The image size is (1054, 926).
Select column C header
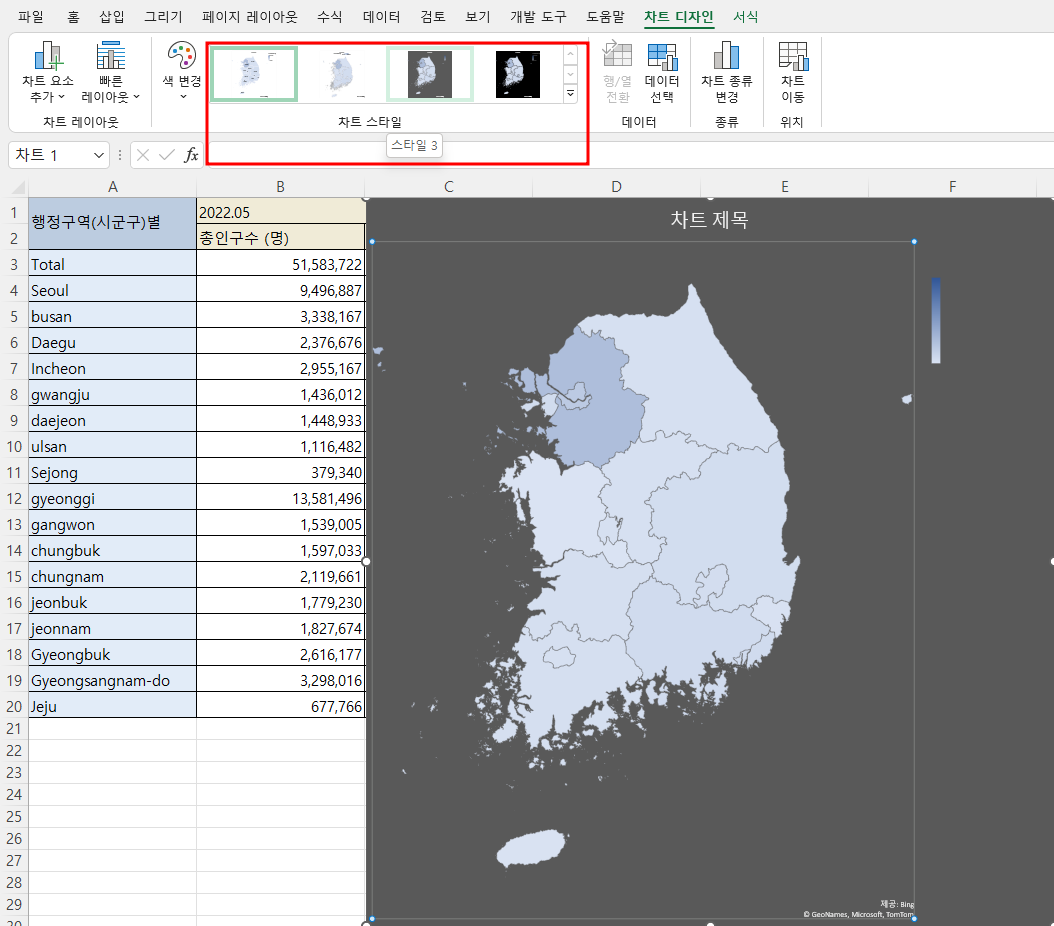click(x=448, y=187)
